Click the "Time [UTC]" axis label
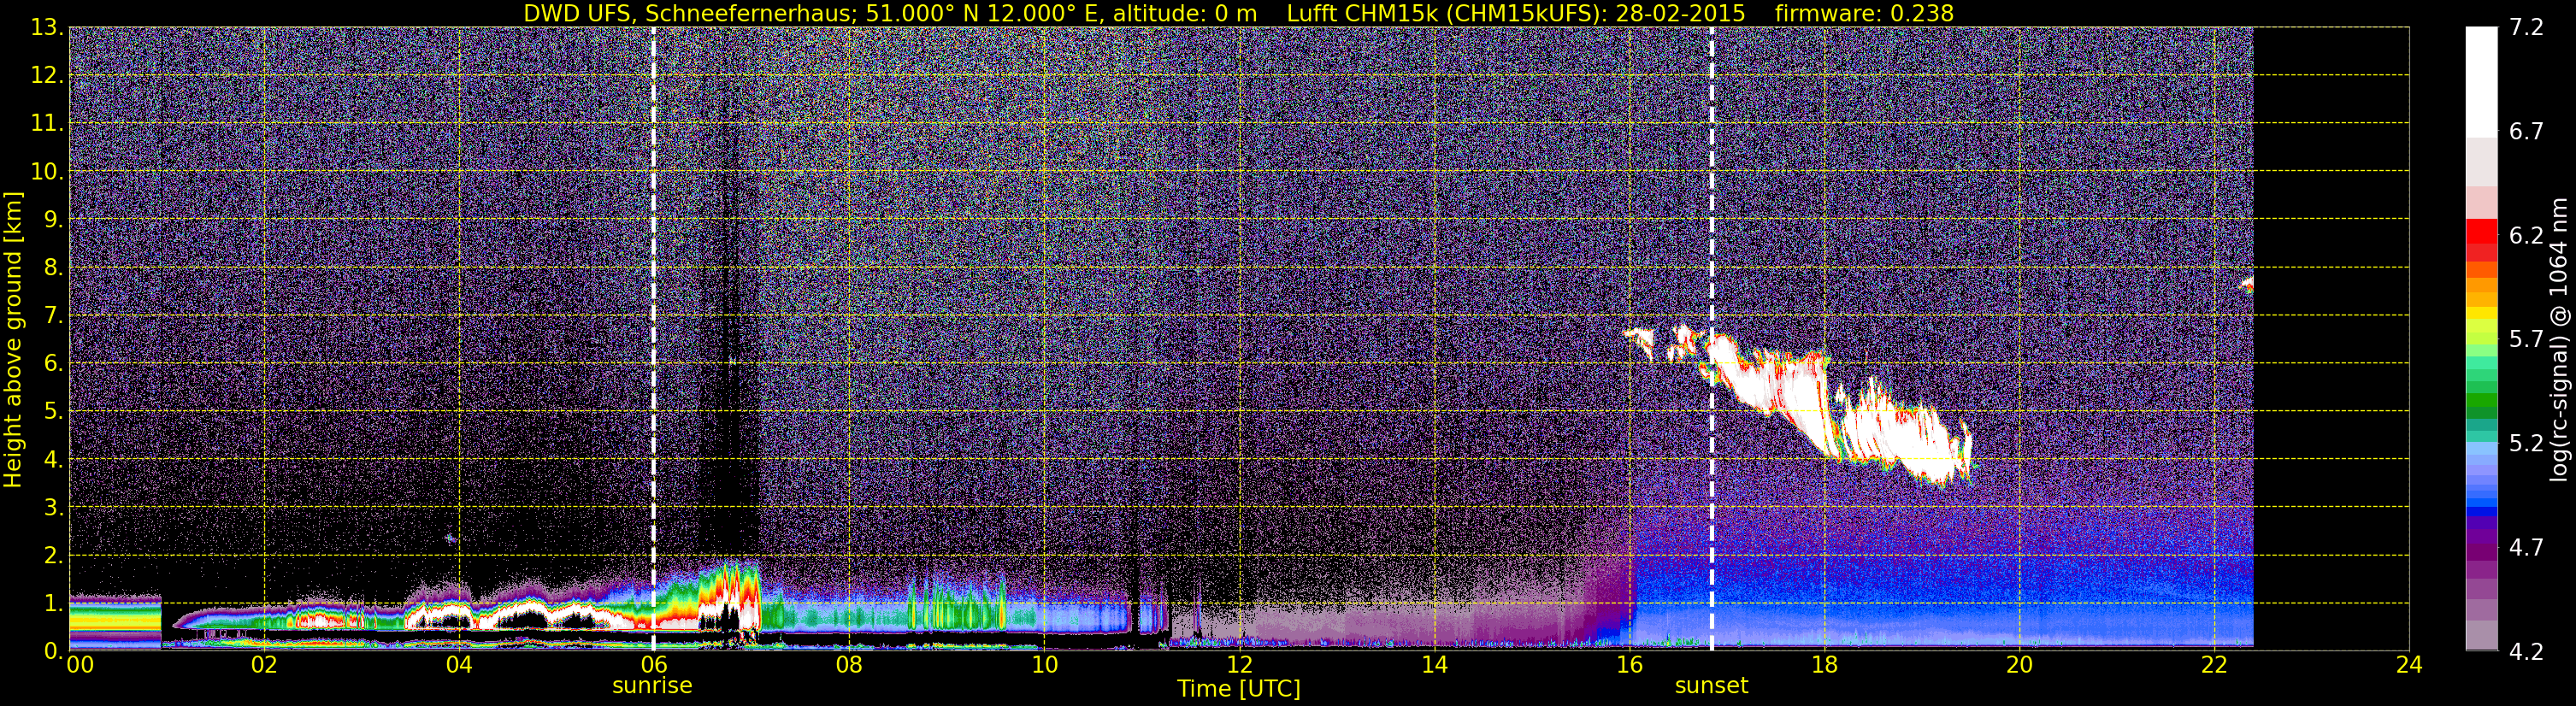Viewport: 2576px width, 706px height. pyautogui.click(x=1239, y=688)
